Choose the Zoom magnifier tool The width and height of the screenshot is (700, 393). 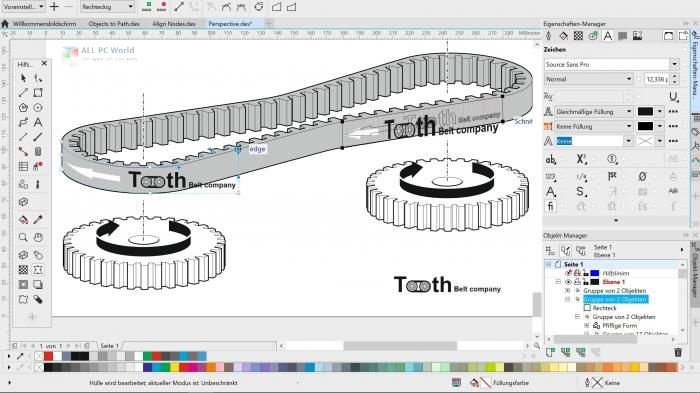click(23, 238)
